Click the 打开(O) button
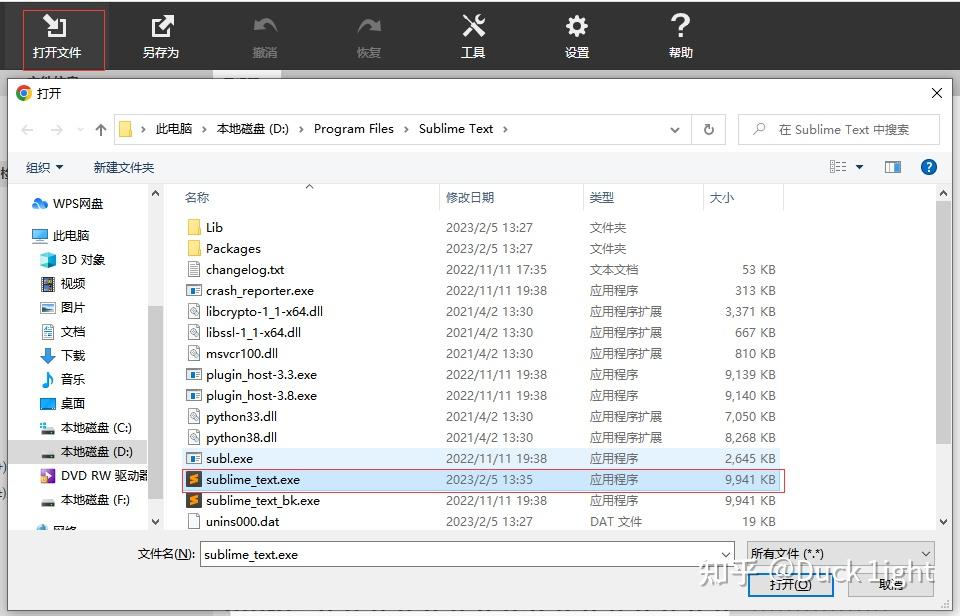The width and height of the screenshot is (960, 616). [789, 585]
